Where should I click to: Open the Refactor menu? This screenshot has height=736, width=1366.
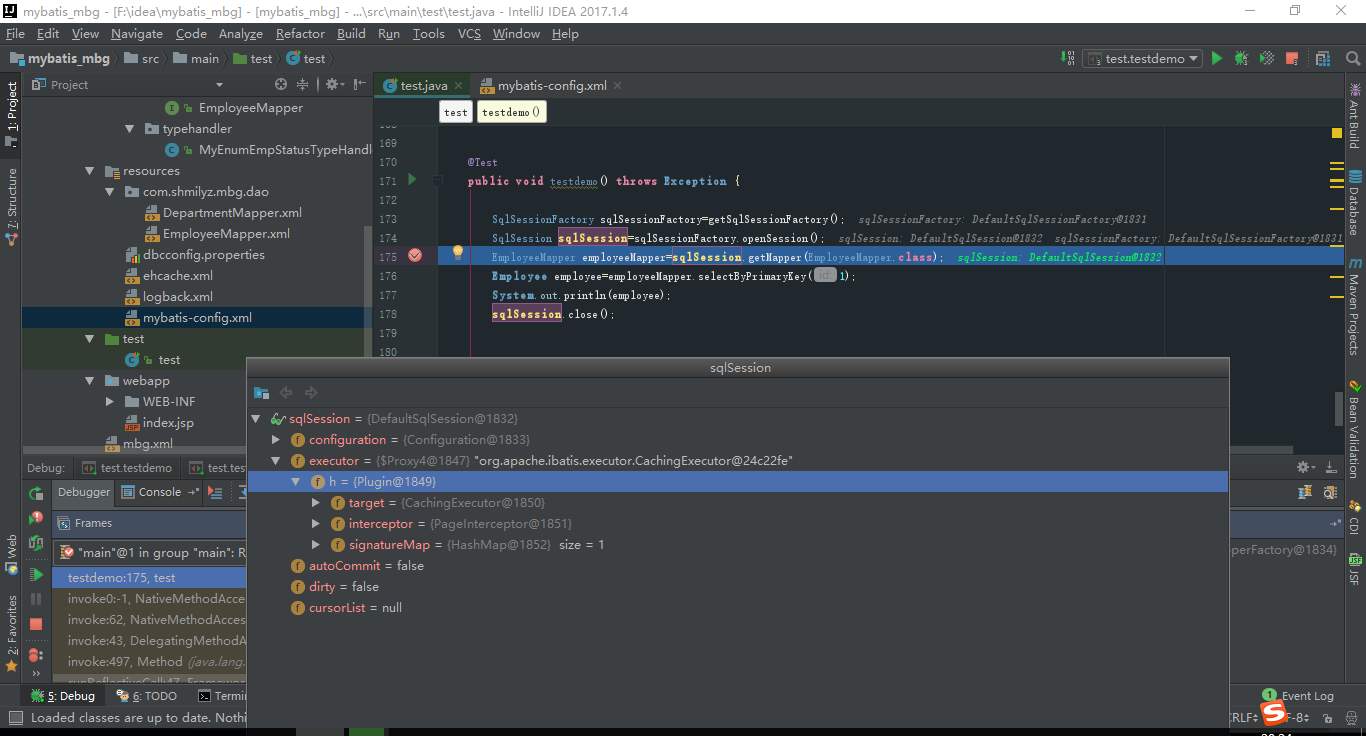pos(300,33)
